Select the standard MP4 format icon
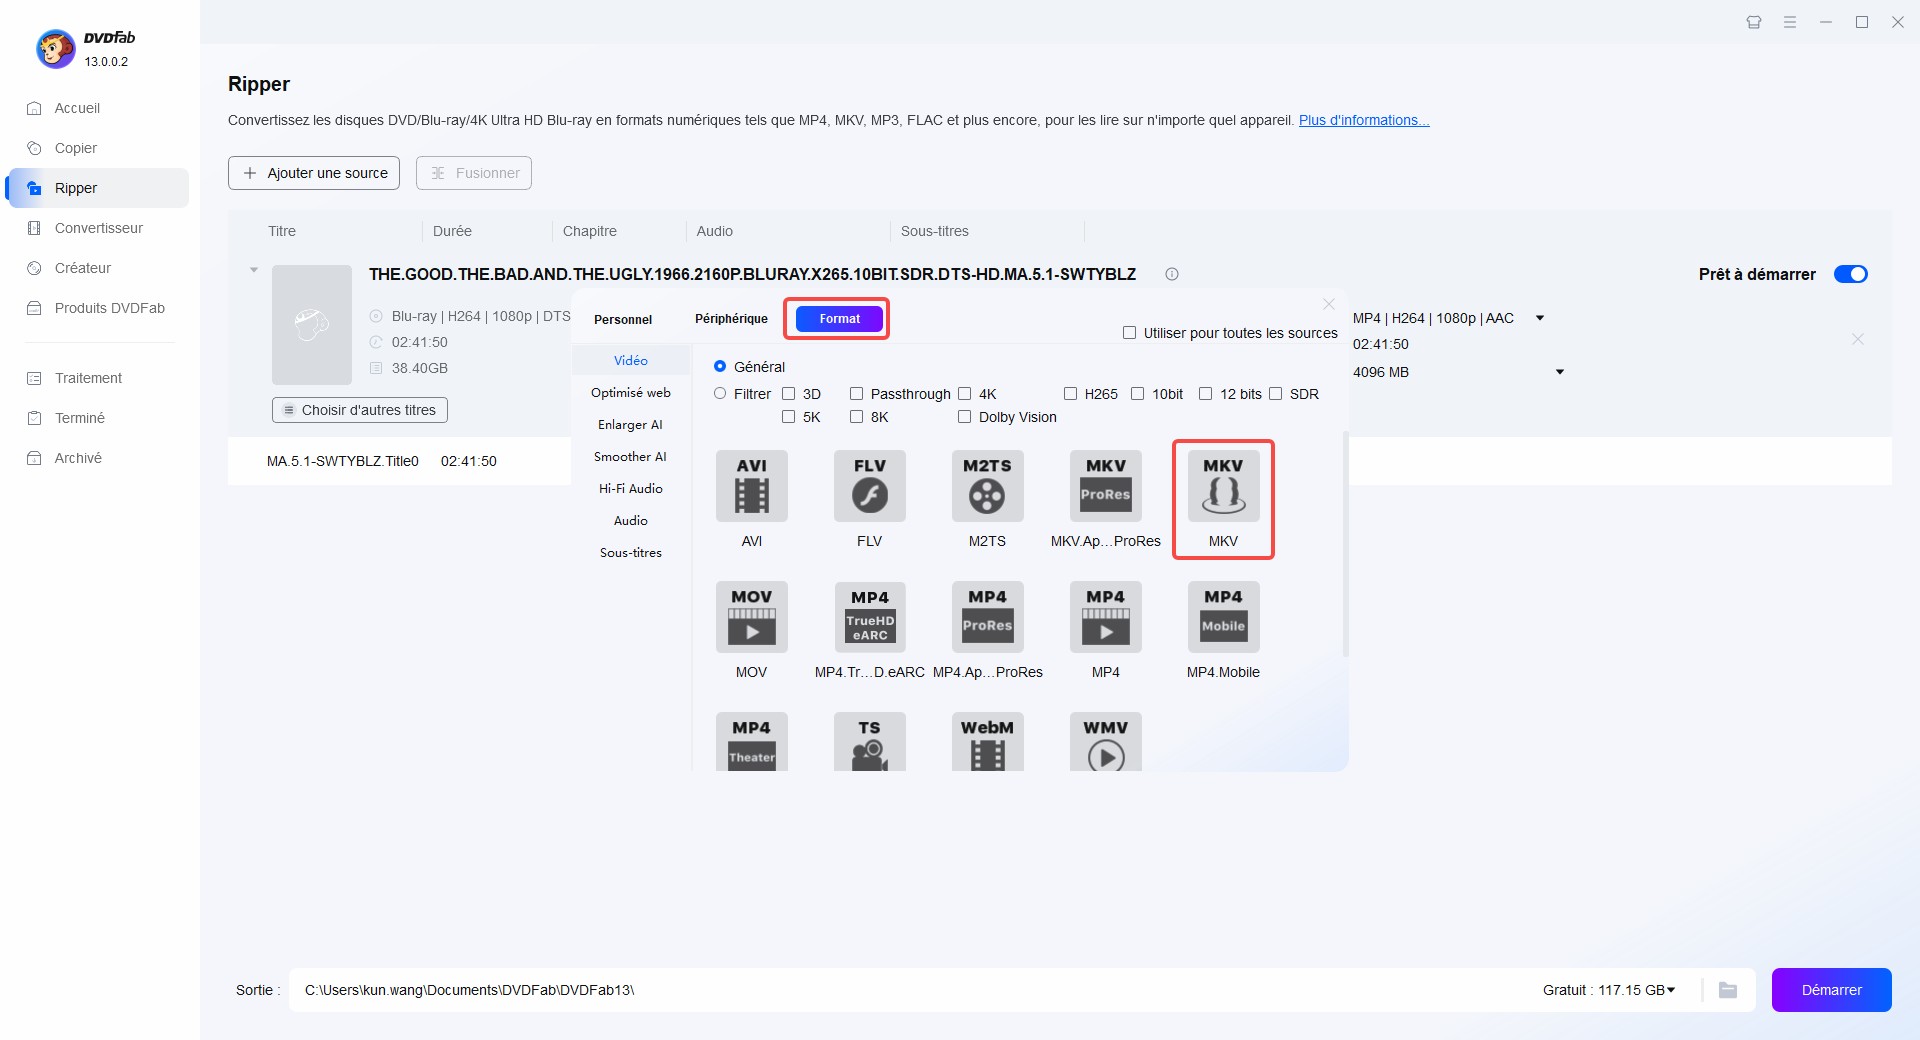The width and height of the screenshot is (1920, 1040). tap(1105, 617)
